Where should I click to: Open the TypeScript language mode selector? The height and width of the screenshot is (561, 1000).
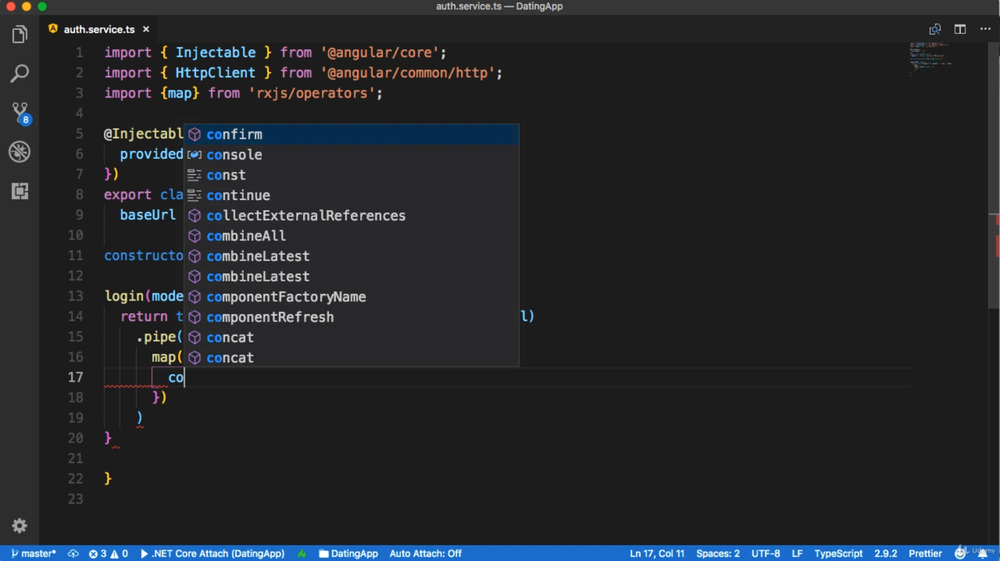coord(838,553)
